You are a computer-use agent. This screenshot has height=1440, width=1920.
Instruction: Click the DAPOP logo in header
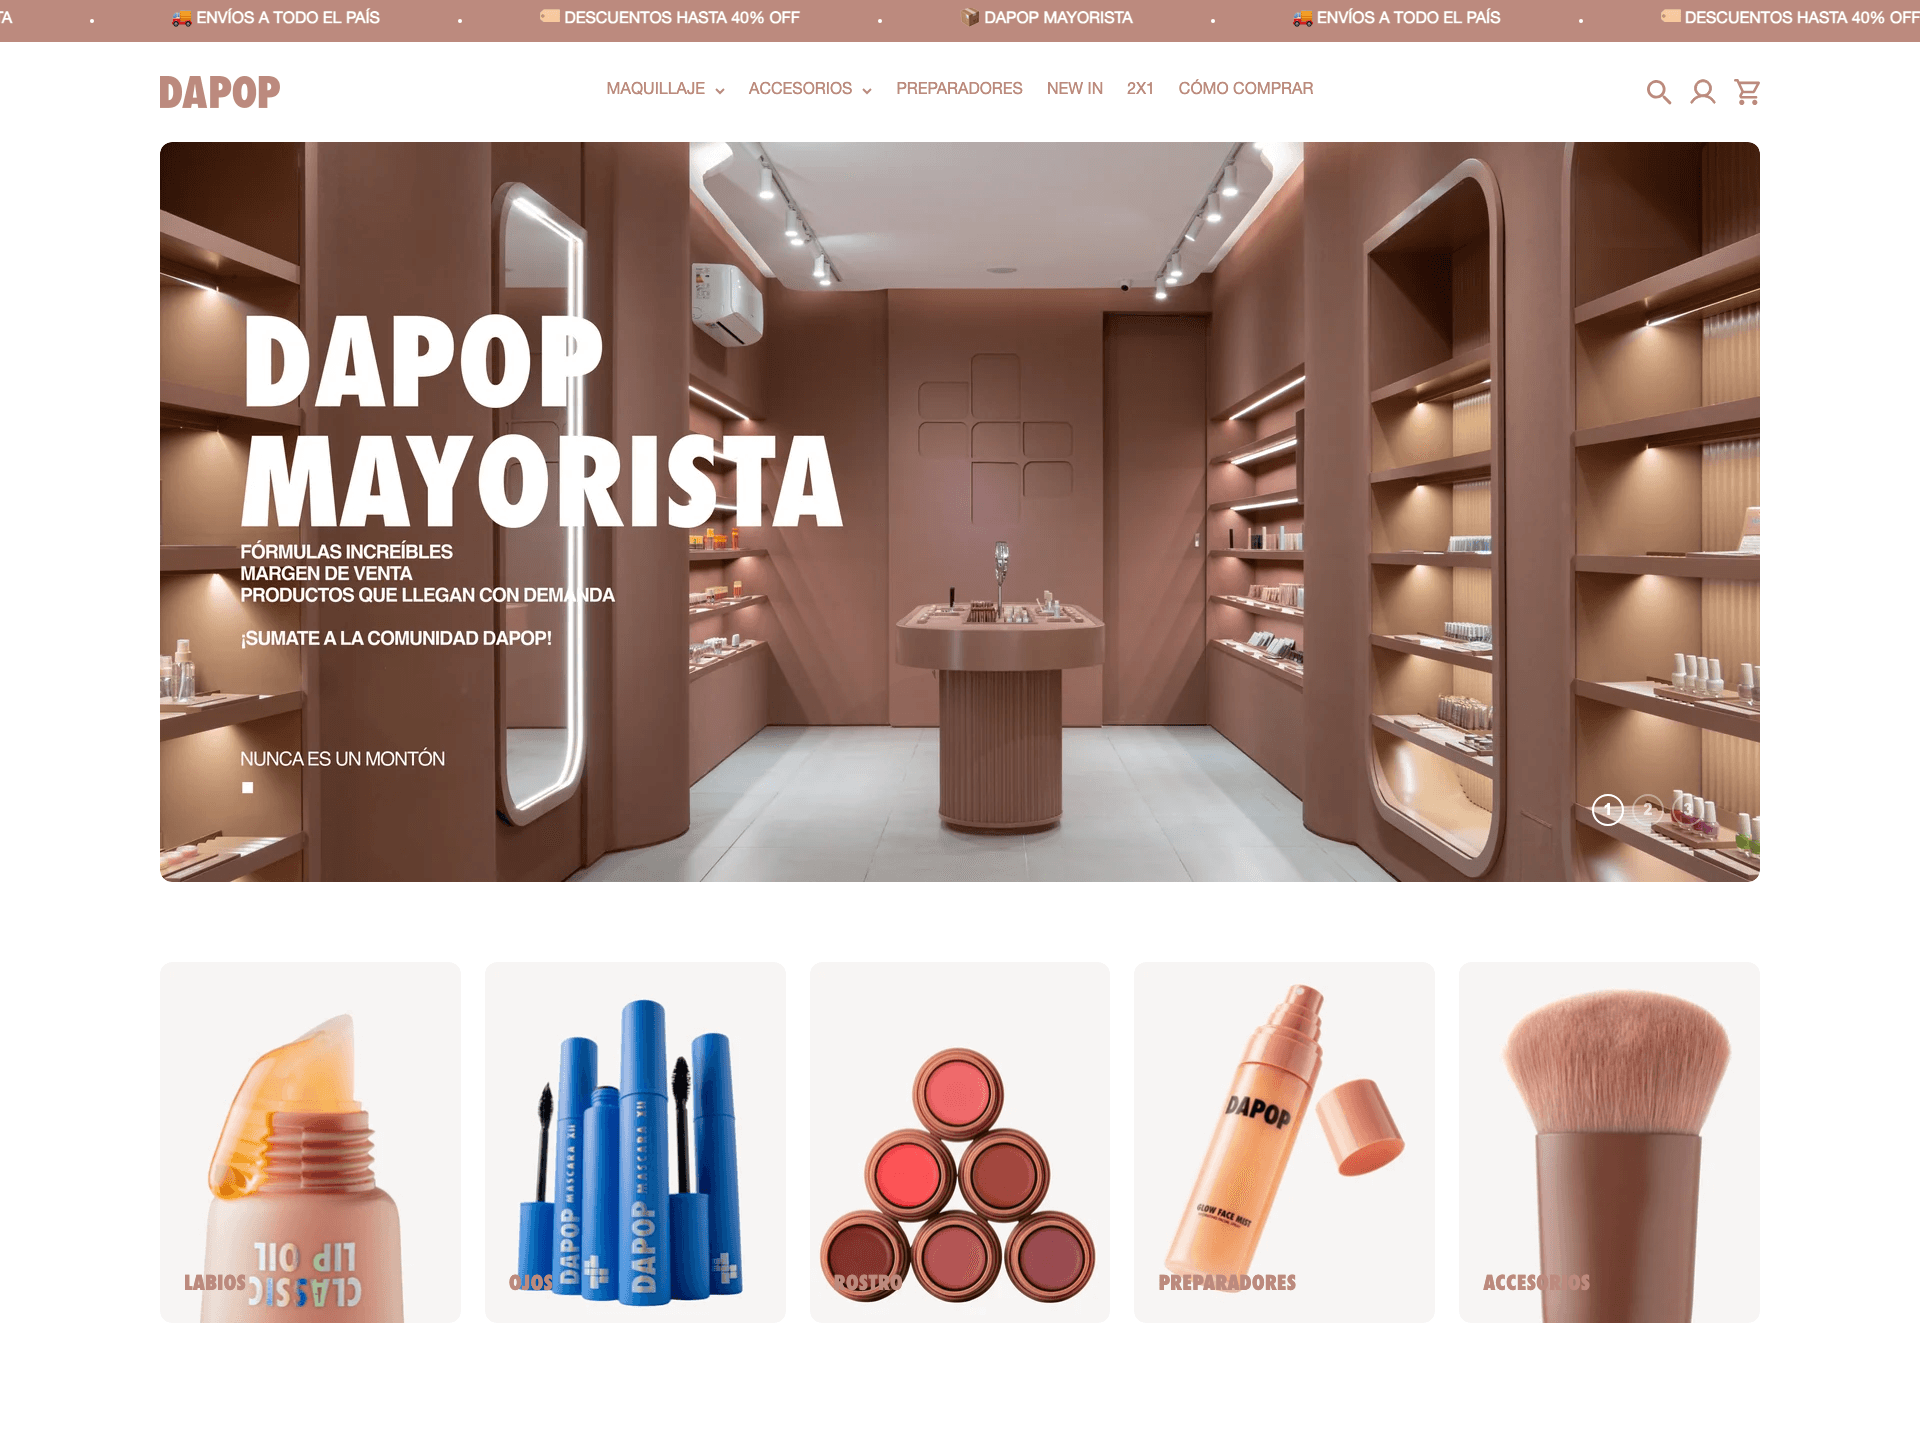220,92
